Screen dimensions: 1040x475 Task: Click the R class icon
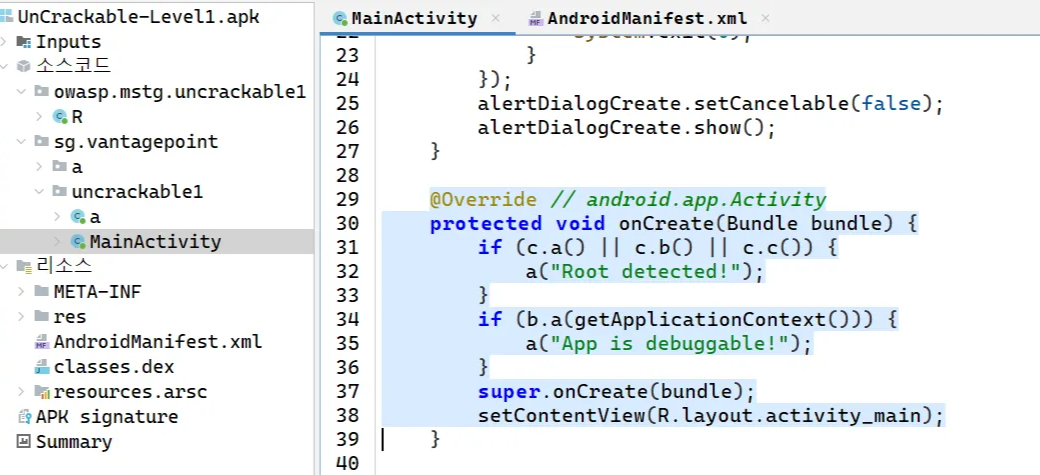[x=60, y=117]
